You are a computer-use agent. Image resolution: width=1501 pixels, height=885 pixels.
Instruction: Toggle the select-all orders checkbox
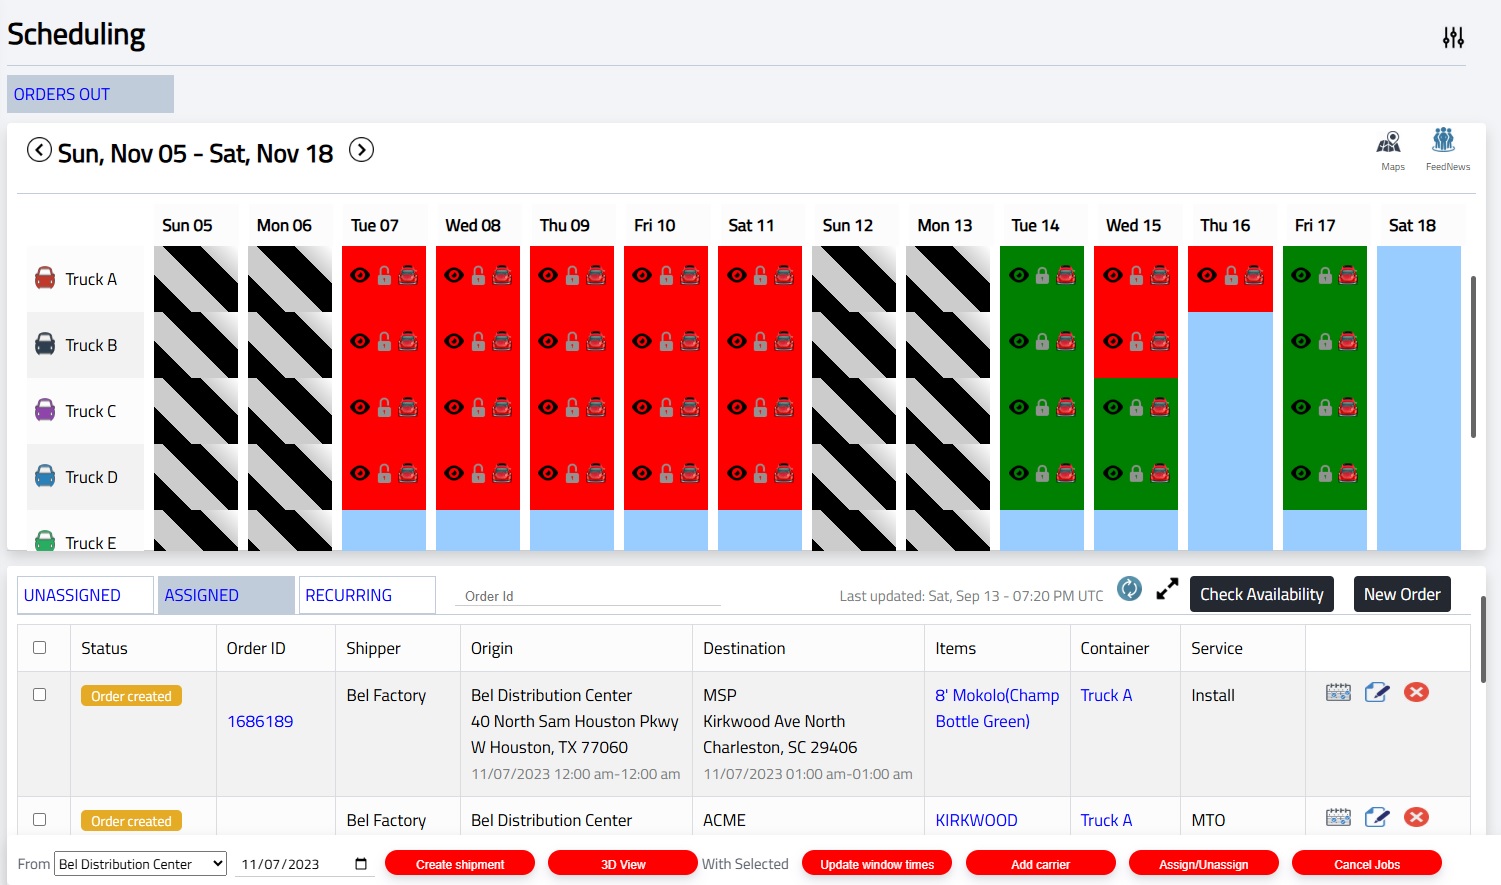coord(40,648)
